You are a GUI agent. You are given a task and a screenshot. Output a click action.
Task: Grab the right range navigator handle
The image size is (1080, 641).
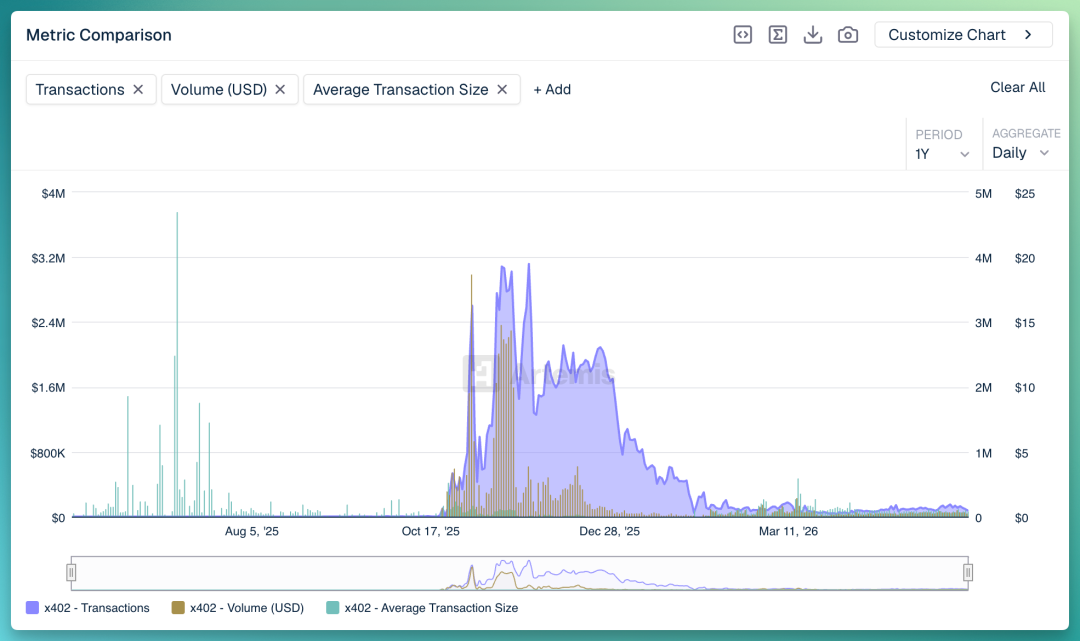[968, 573]
